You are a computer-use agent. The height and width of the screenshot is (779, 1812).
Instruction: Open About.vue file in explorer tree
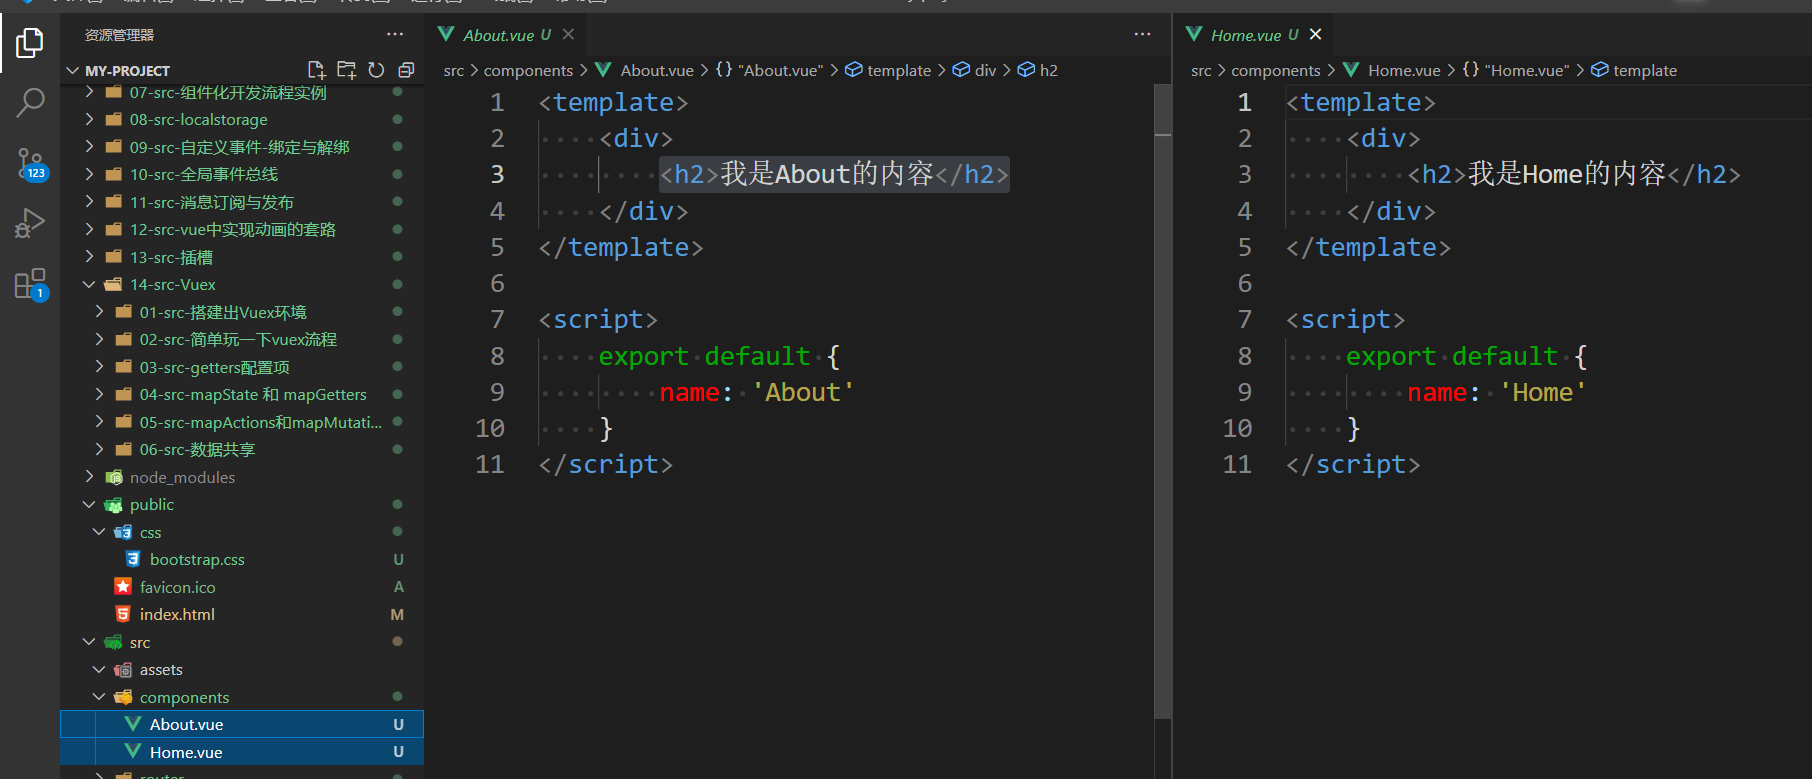click(242, 724)
